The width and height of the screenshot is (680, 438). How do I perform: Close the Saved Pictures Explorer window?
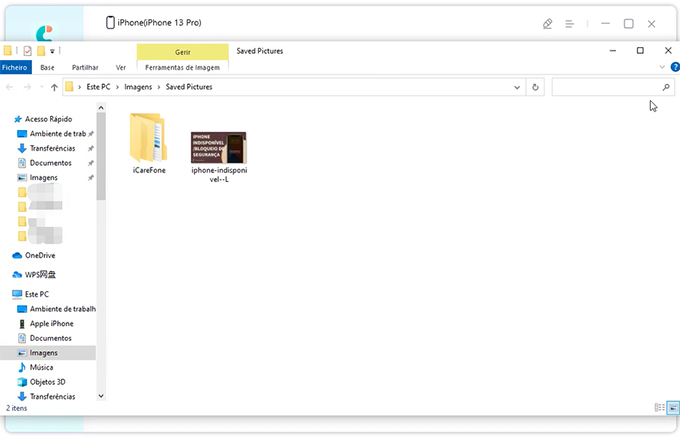(x=668, y=51)
